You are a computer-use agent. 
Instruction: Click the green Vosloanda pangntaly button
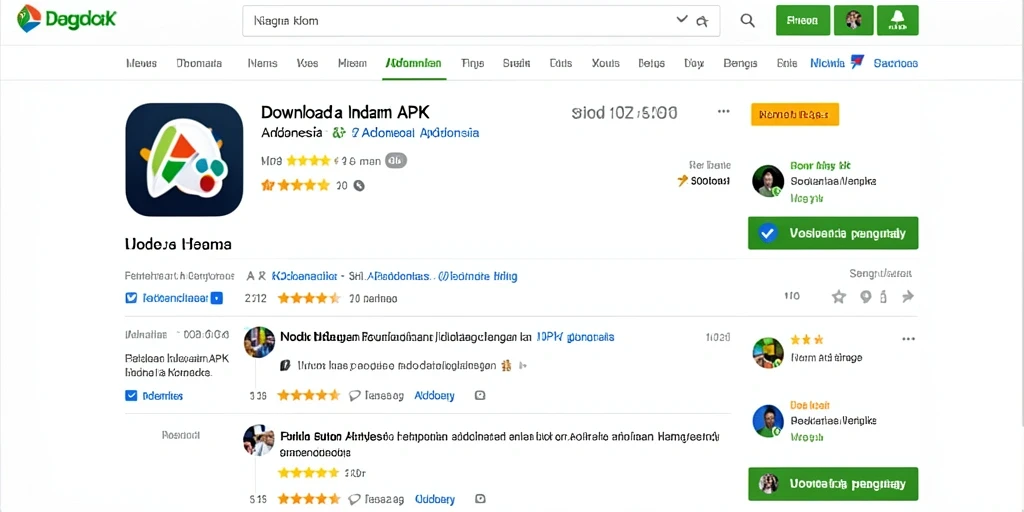point(833,233)
